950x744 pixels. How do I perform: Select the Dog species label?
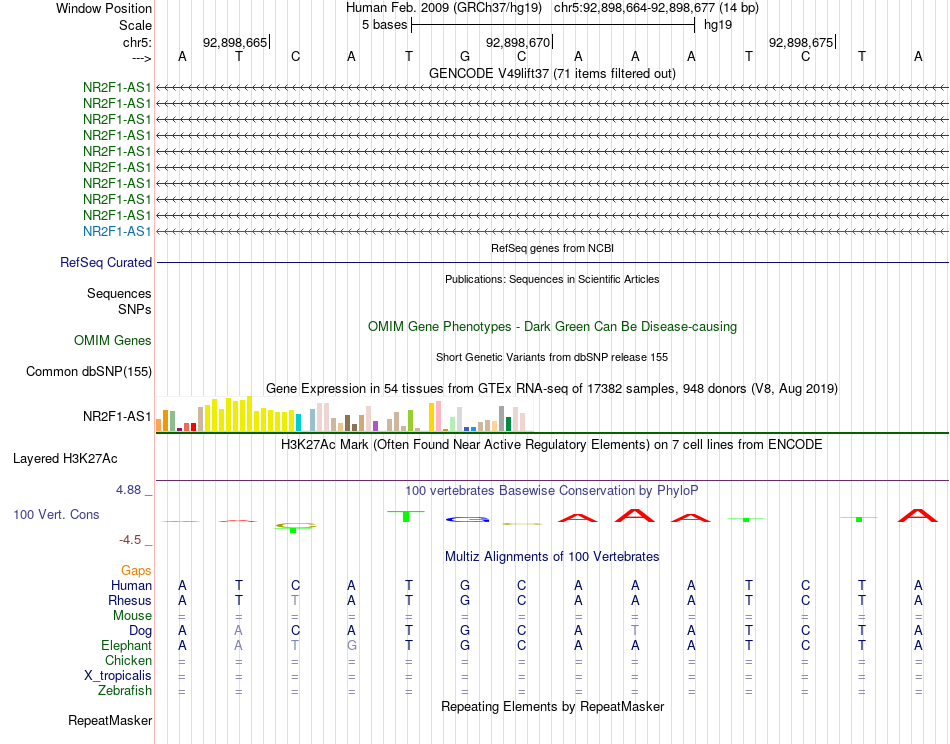(141, 631)
